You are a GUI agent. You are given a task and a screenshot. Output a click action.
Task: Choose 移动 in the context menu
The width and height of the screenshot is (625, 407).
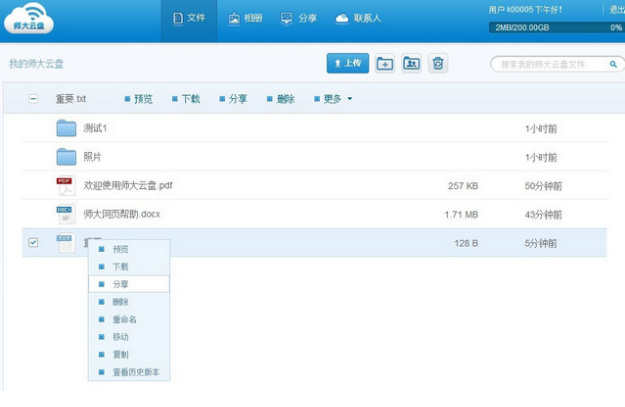coord(129,337)
